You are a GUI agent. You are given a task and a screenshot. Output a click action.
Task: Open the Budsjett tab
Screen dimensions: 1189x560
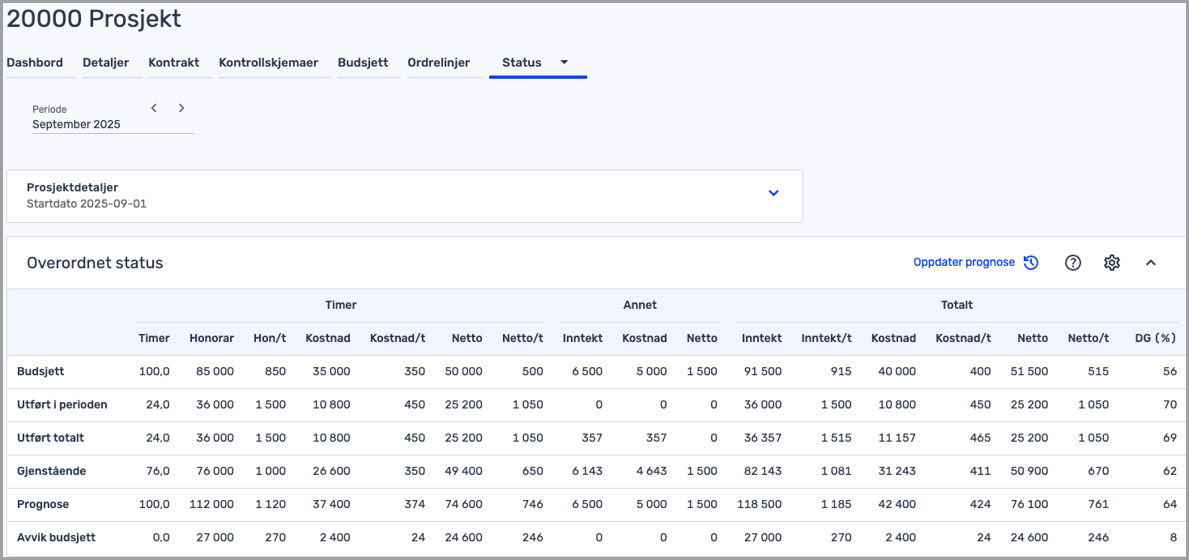coord(362,62)
